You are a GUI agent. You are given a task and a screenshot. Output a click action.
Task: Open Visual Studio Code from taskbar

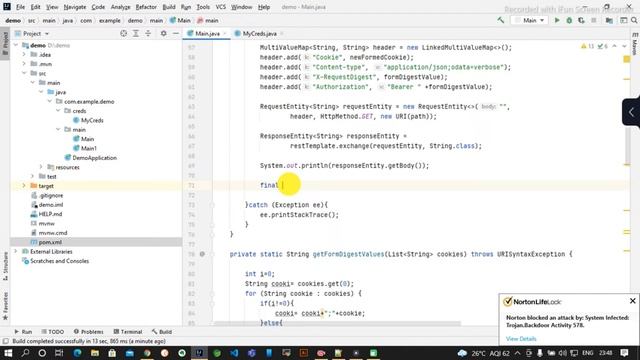pos(234,353)
